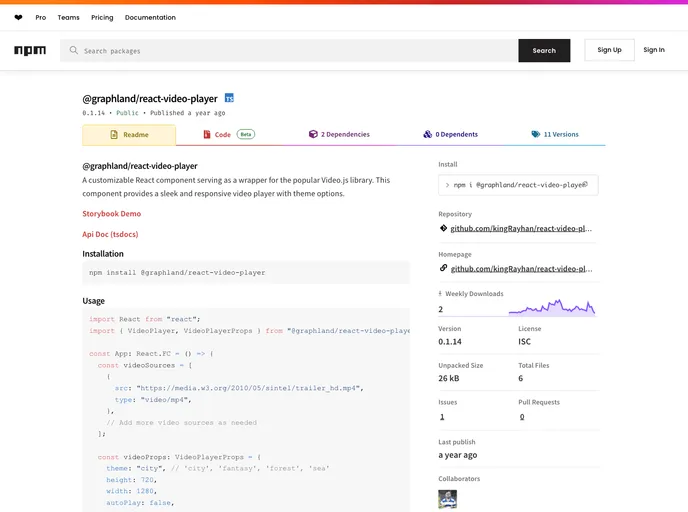Image resolution: width=688 pixels, height=512 pixels.
Task: Copy the npm install command icon
Action: click(x=585, y=185)
